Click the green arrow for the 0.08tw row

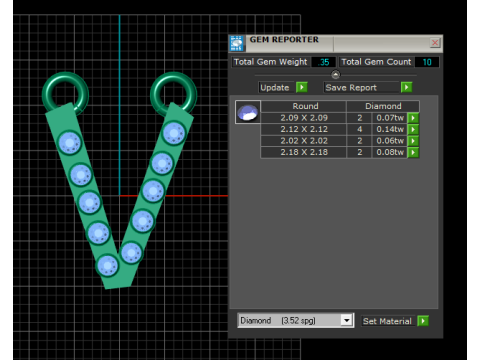point(413,152)
